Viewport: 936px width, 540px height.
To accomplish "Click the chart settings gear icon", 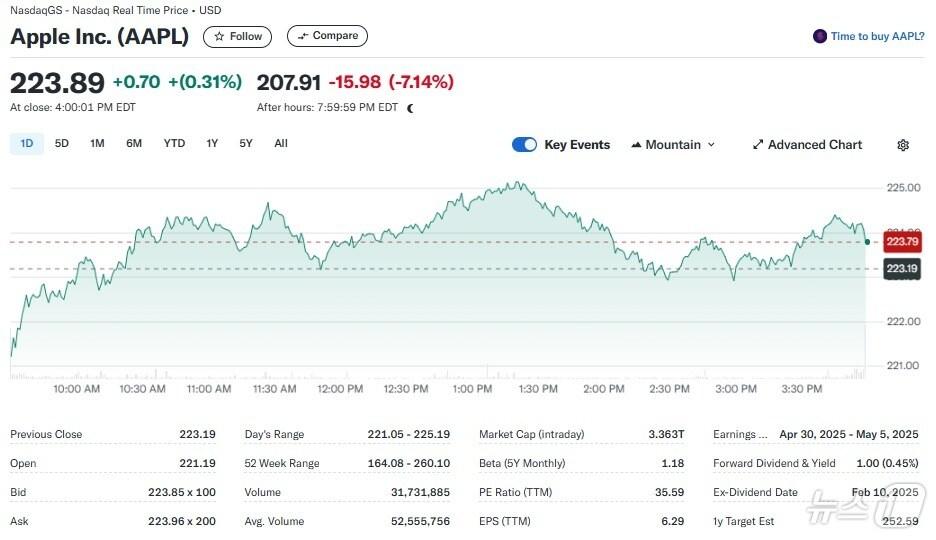I will [903, 145].
